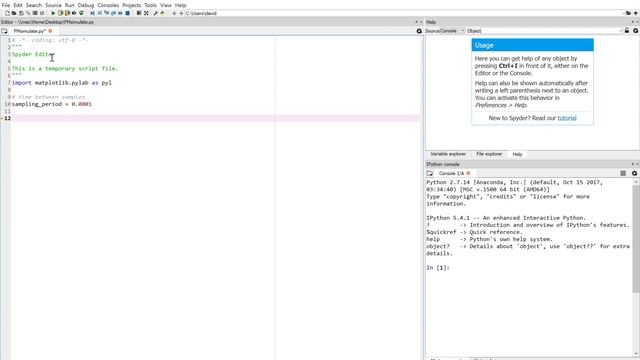Browse for a working directory
Image resolution: width=640 pixels, height=360 pixels.
coord(628,13)
